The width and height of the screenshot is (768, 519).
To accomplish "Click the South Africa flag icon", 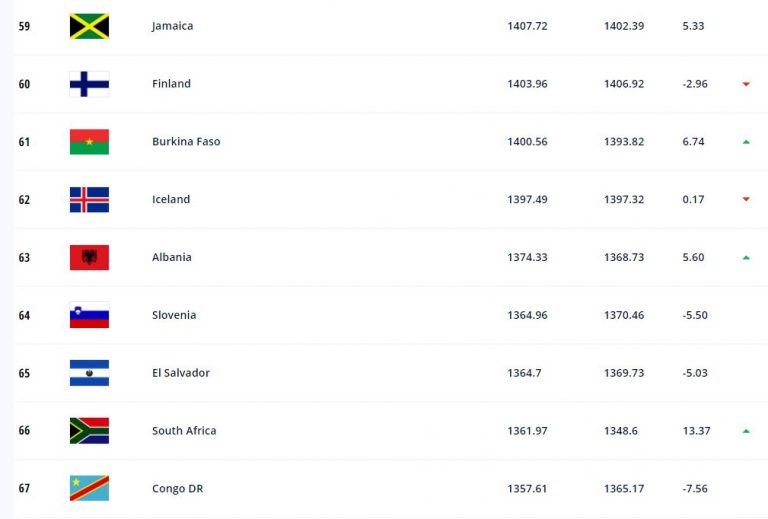I will click(x=89, y=431).
